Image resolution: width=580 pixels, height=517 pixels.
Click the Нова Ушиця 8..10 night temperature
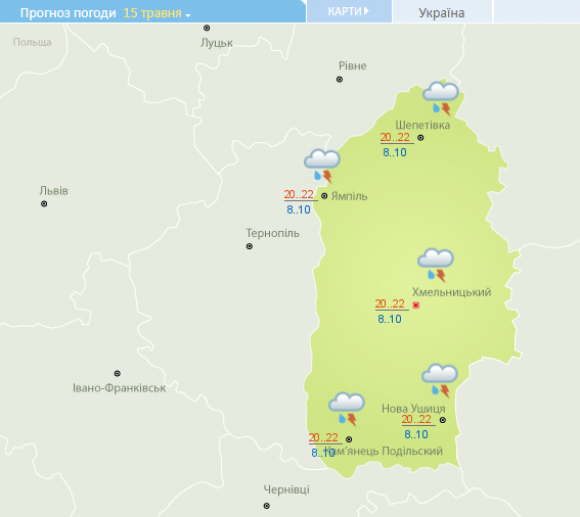[x=416, y=434]
